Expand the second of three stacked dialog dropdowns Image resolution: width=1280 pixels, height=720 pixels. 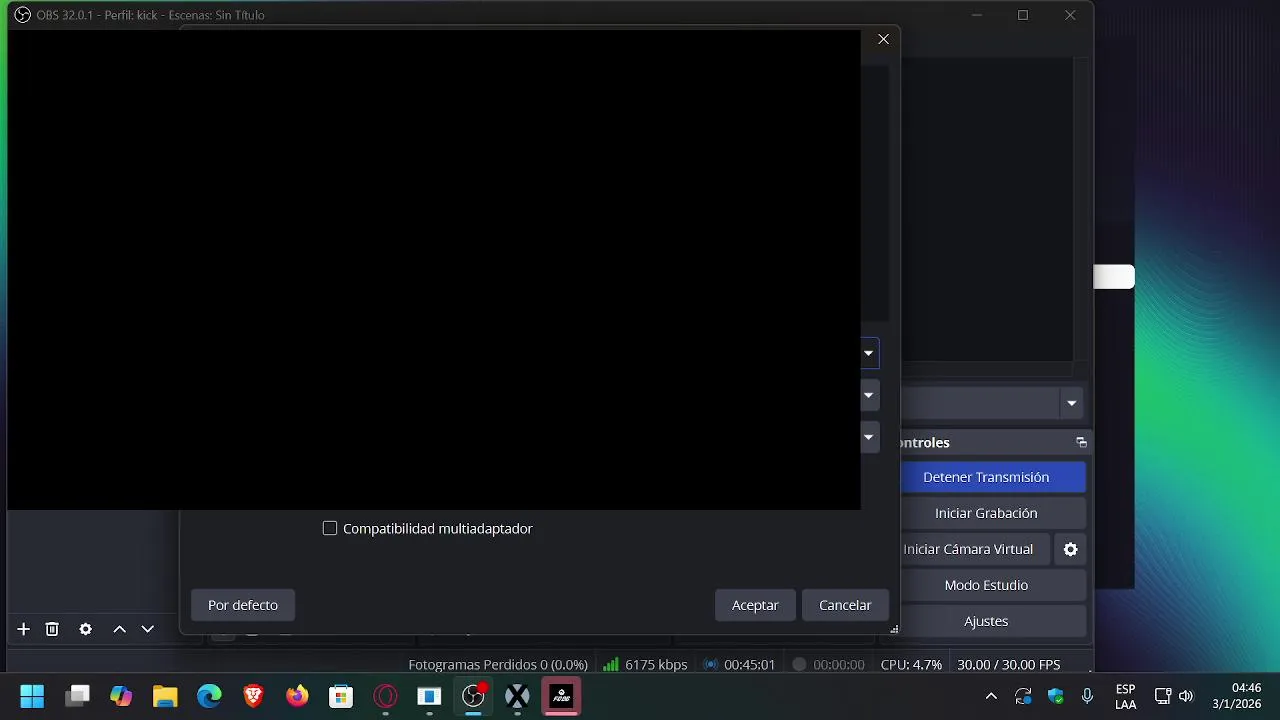(x=868, y=395)
